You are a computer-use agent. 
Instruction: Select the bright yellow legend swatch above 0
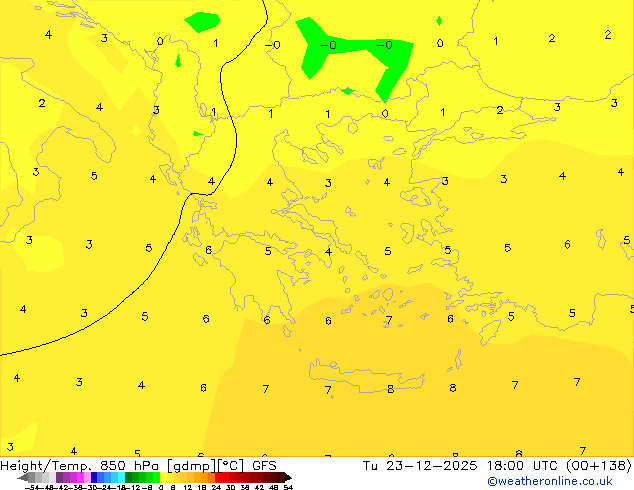point(163,477)
